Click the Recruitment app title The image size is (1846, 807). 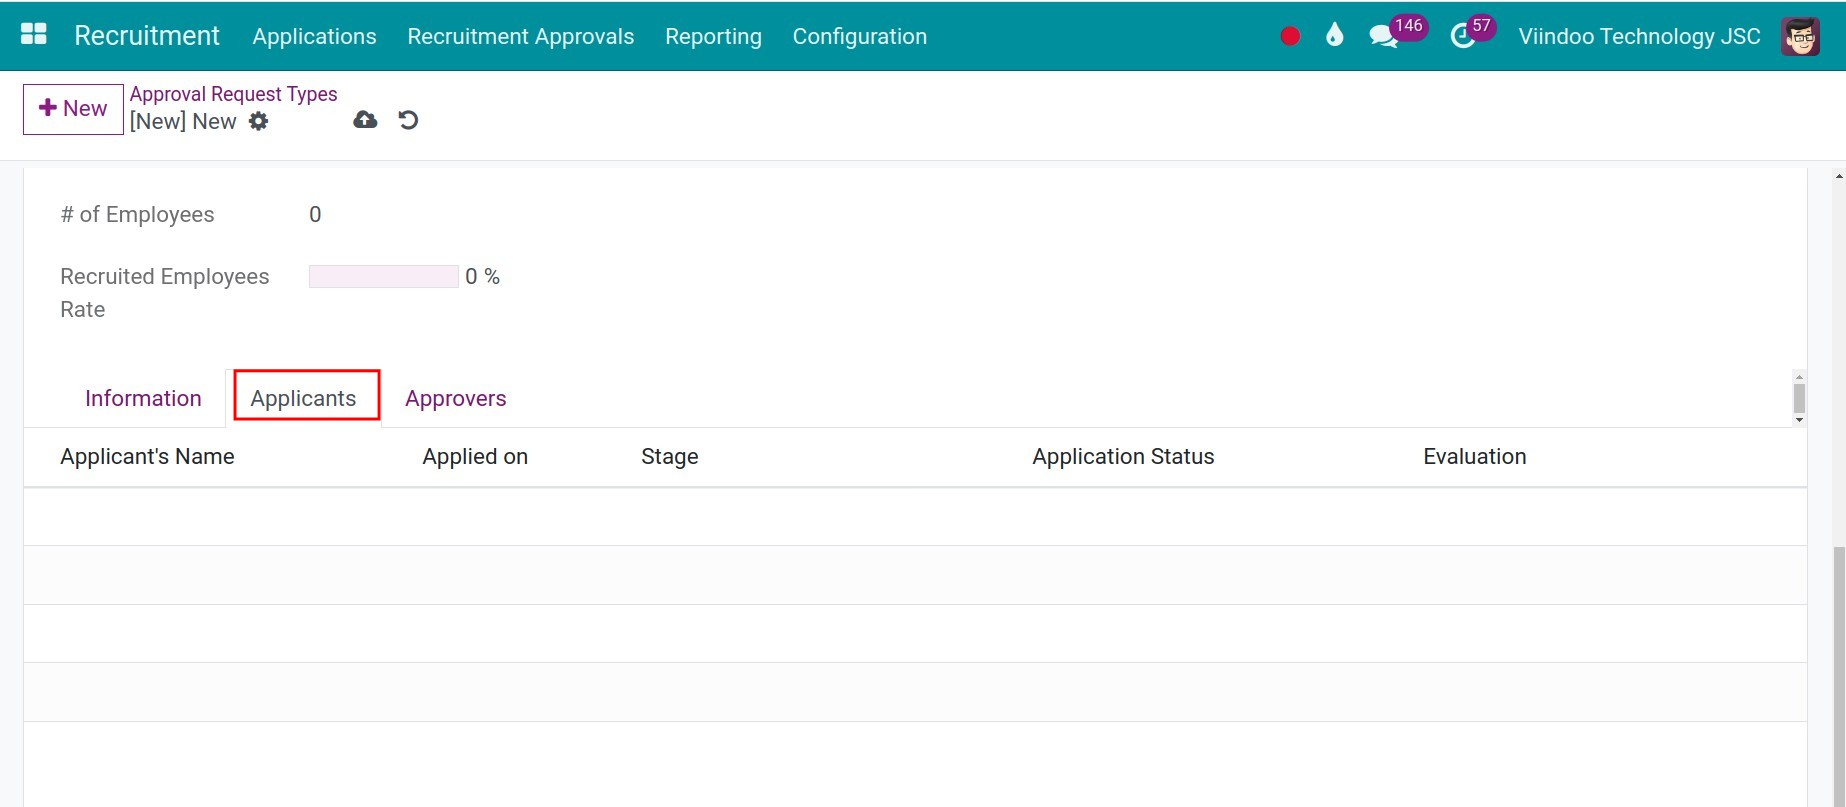pos(147,35)
